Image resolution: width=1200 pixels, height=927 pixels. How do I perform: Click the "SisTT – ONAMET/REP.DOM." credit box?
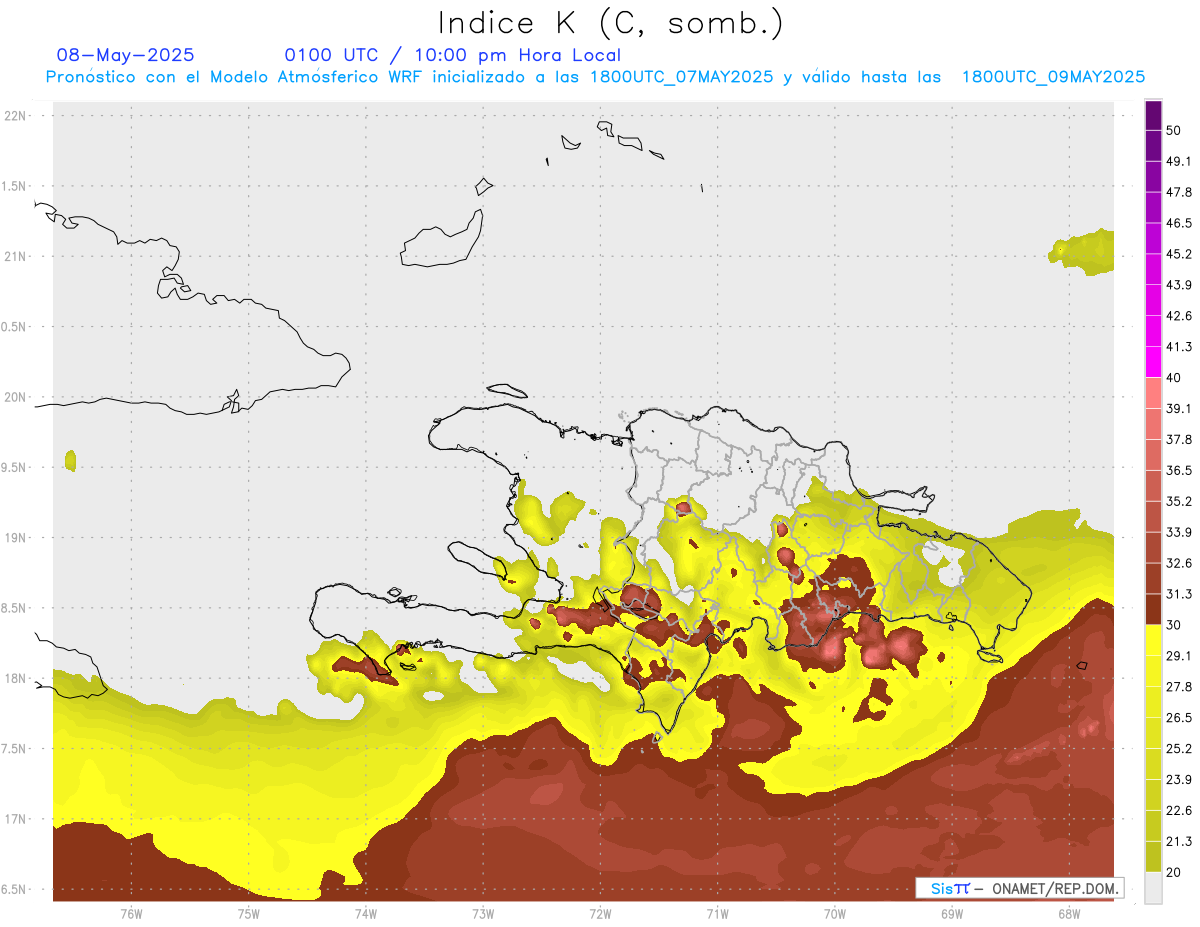(x=1019, y=888)
